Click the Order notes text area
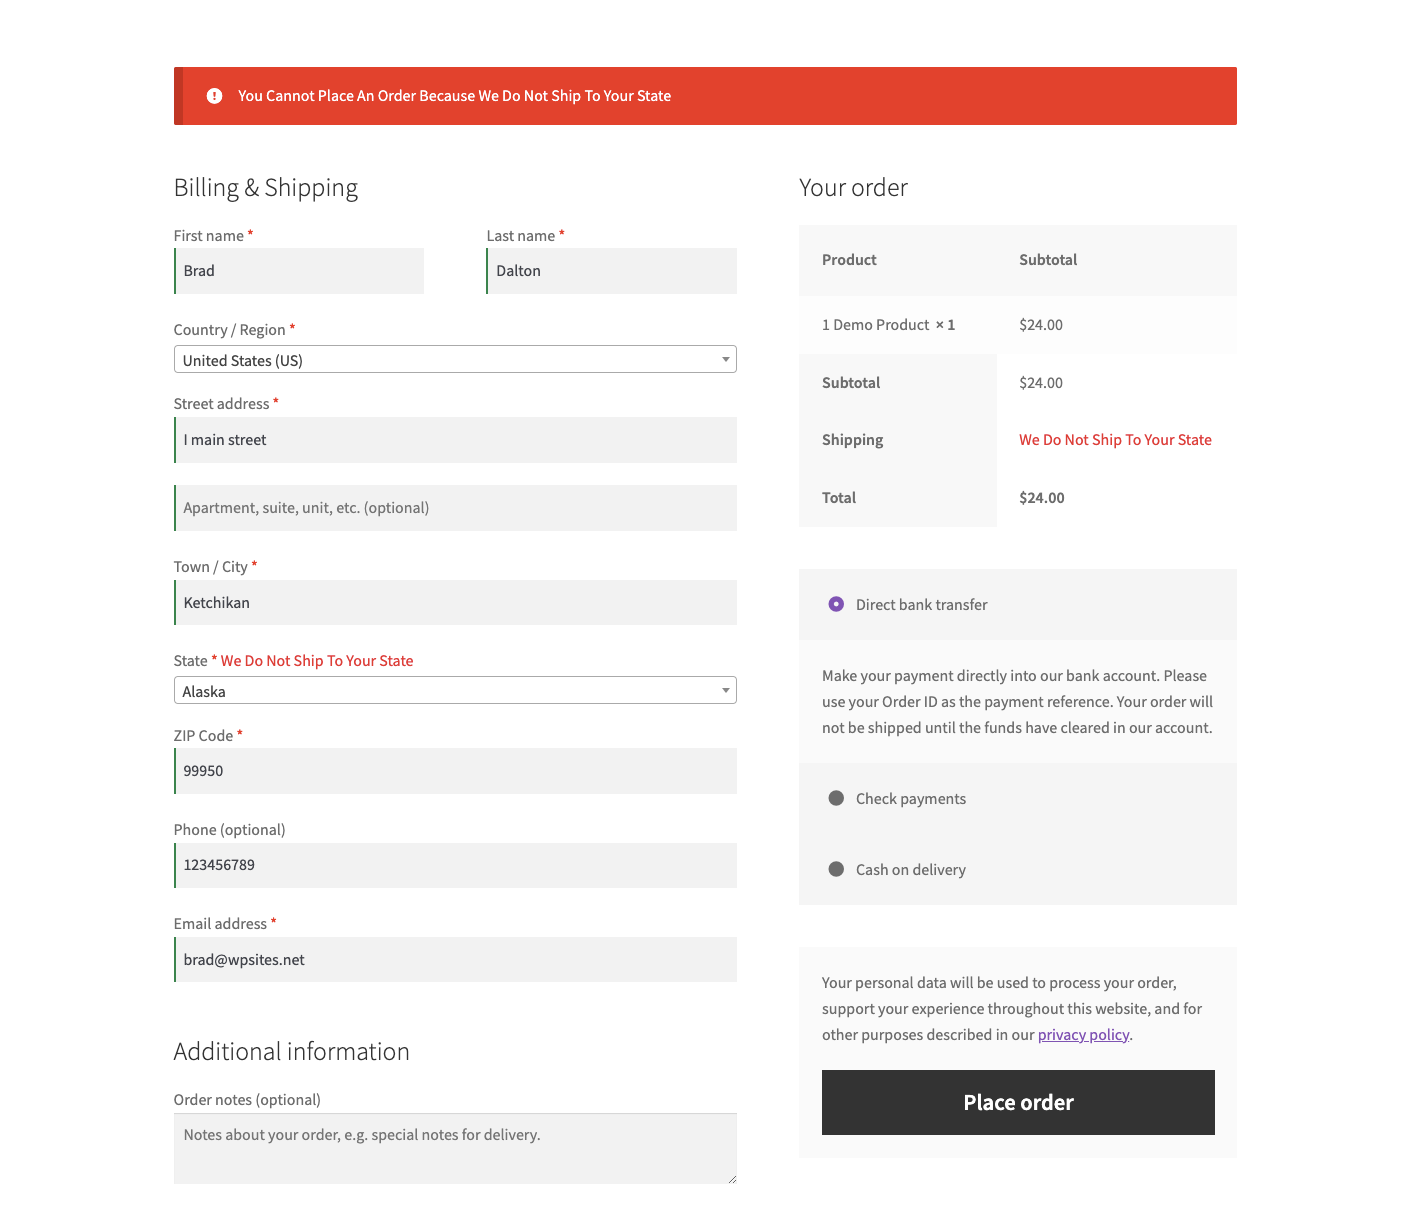1411x1232 pixels. click(455, 1148)
